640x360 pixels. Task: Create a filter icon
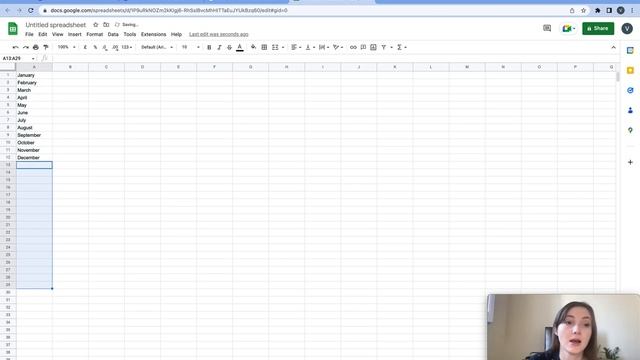click(384, 47)
